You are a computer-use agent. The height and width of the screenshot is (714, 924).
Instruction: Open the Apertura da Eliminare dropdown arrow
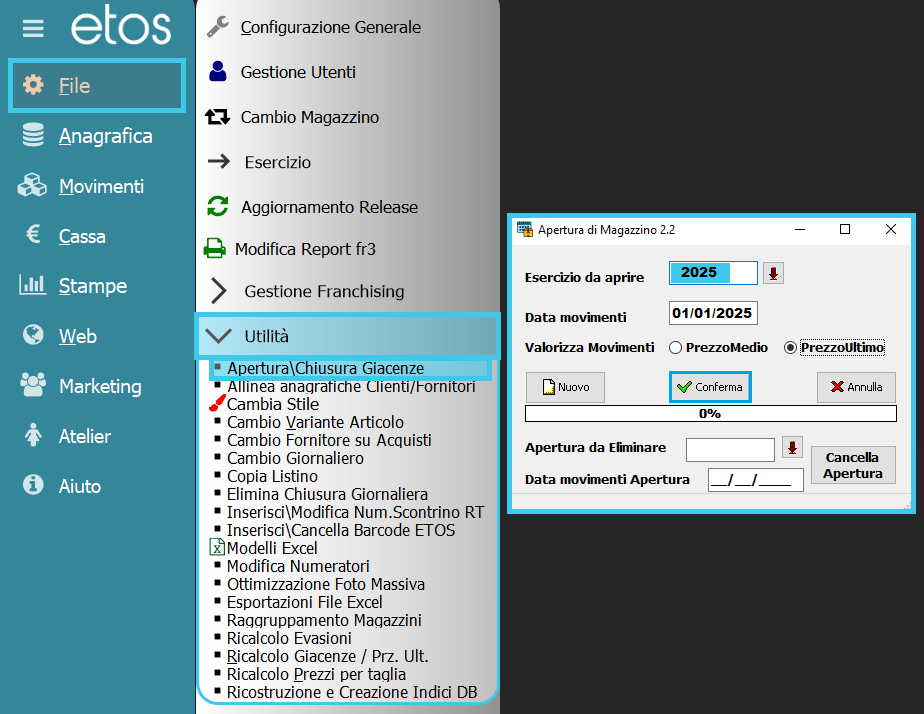(x=792, y=448)
